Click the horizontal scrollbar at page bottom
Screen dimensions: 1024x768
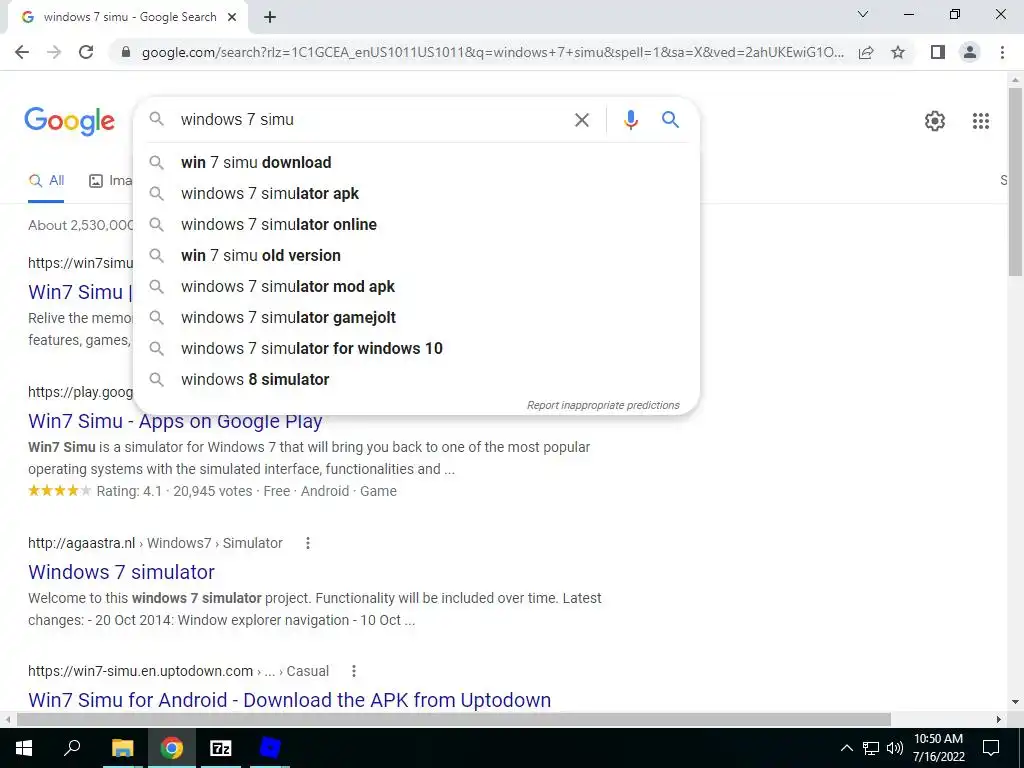click(454, 719)
